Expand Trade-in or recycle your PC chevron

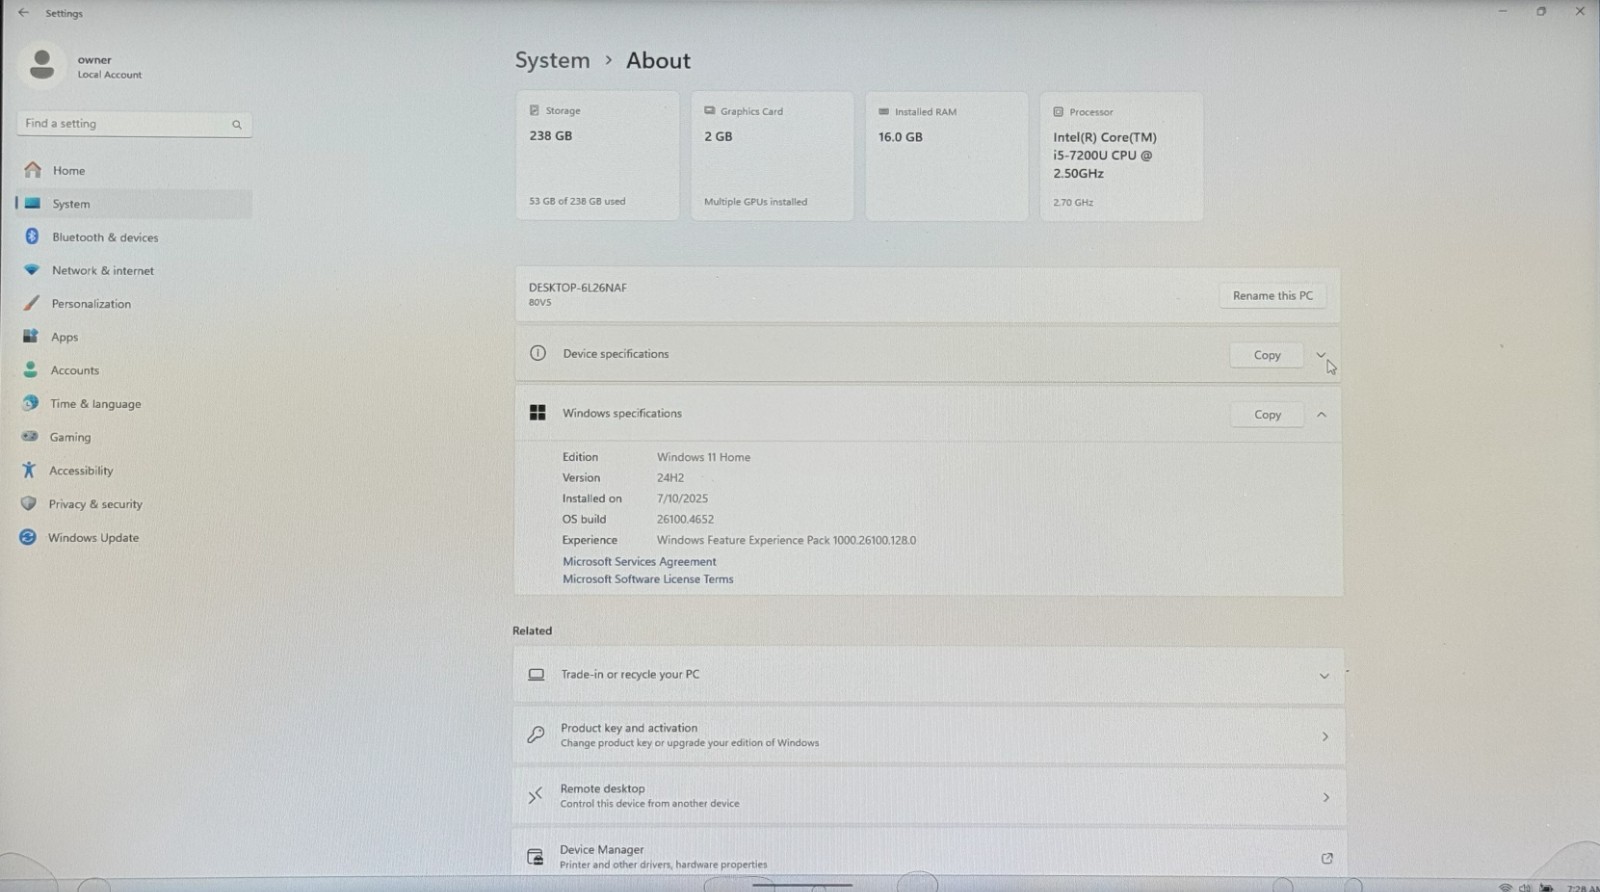[x=1324, y=676]
